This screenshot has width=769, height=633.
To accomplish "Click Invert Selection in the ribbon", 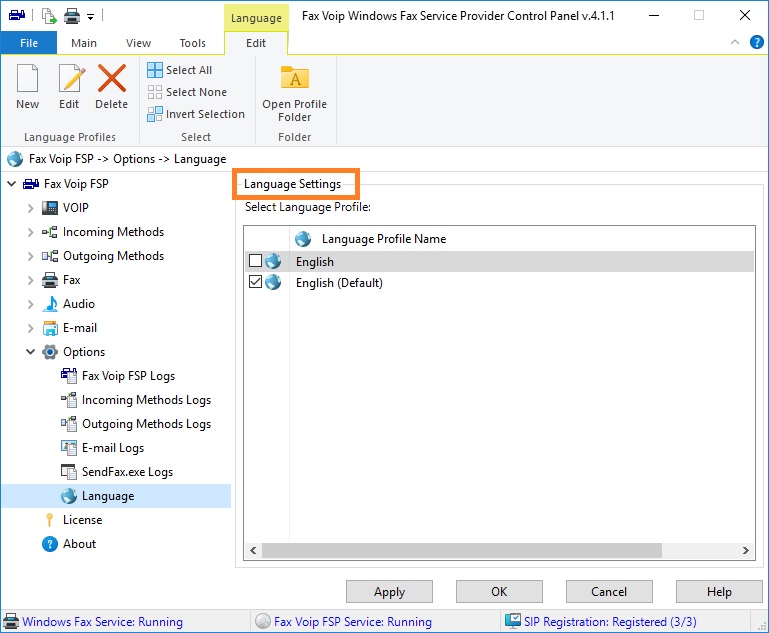I will coord(196,114).
